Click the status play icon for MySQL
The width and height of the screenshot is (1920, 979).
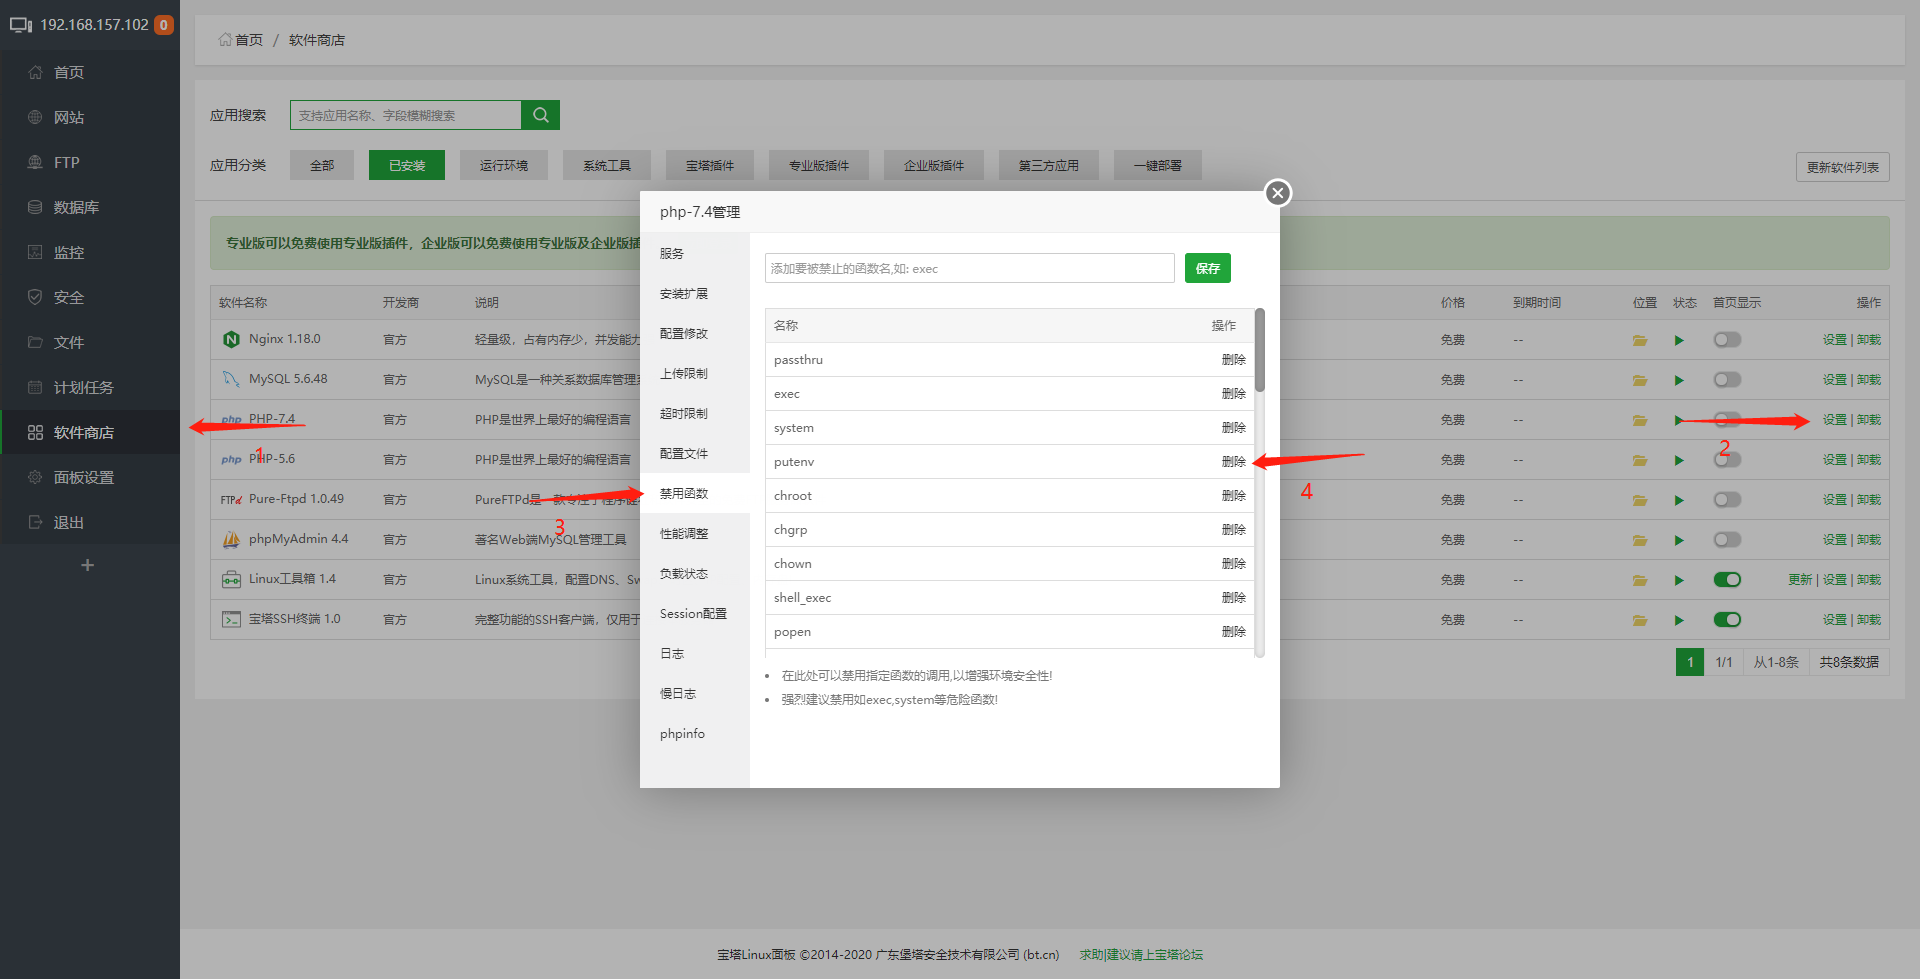point(1679,380)
